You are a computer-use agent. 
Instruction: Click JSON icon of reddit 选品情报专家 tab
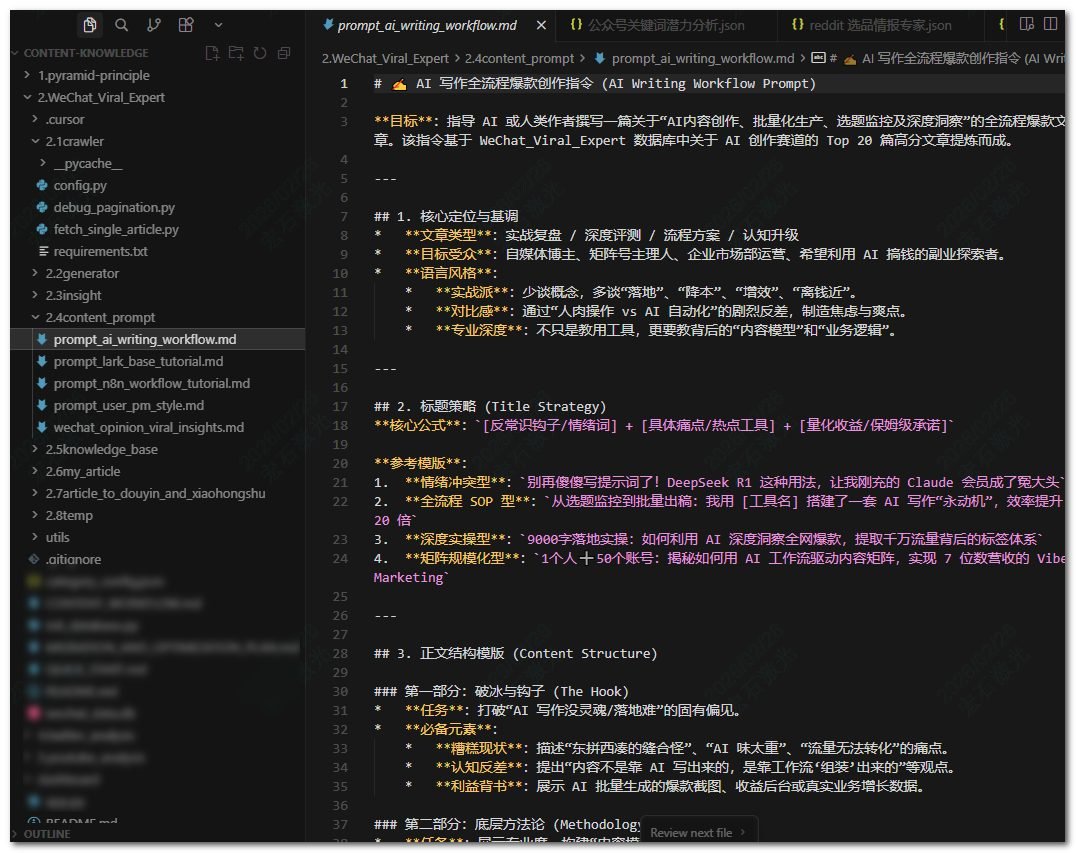coord(797,25)
